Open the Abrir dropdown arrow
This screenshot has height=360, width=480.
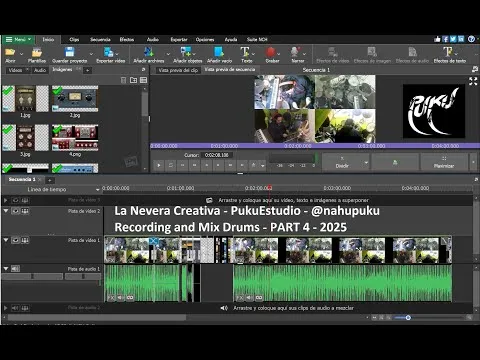21,54
